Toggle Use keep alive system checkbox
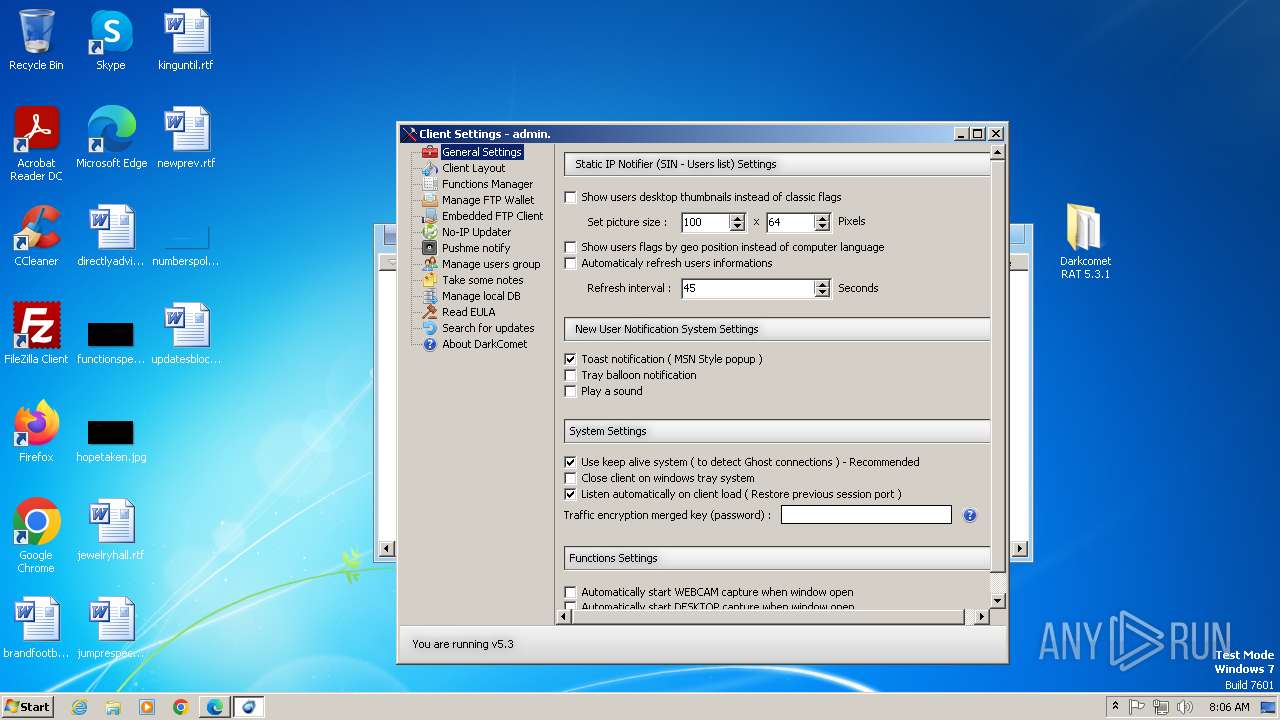Viewport: 1280px width, 720px height. [570, 462]
